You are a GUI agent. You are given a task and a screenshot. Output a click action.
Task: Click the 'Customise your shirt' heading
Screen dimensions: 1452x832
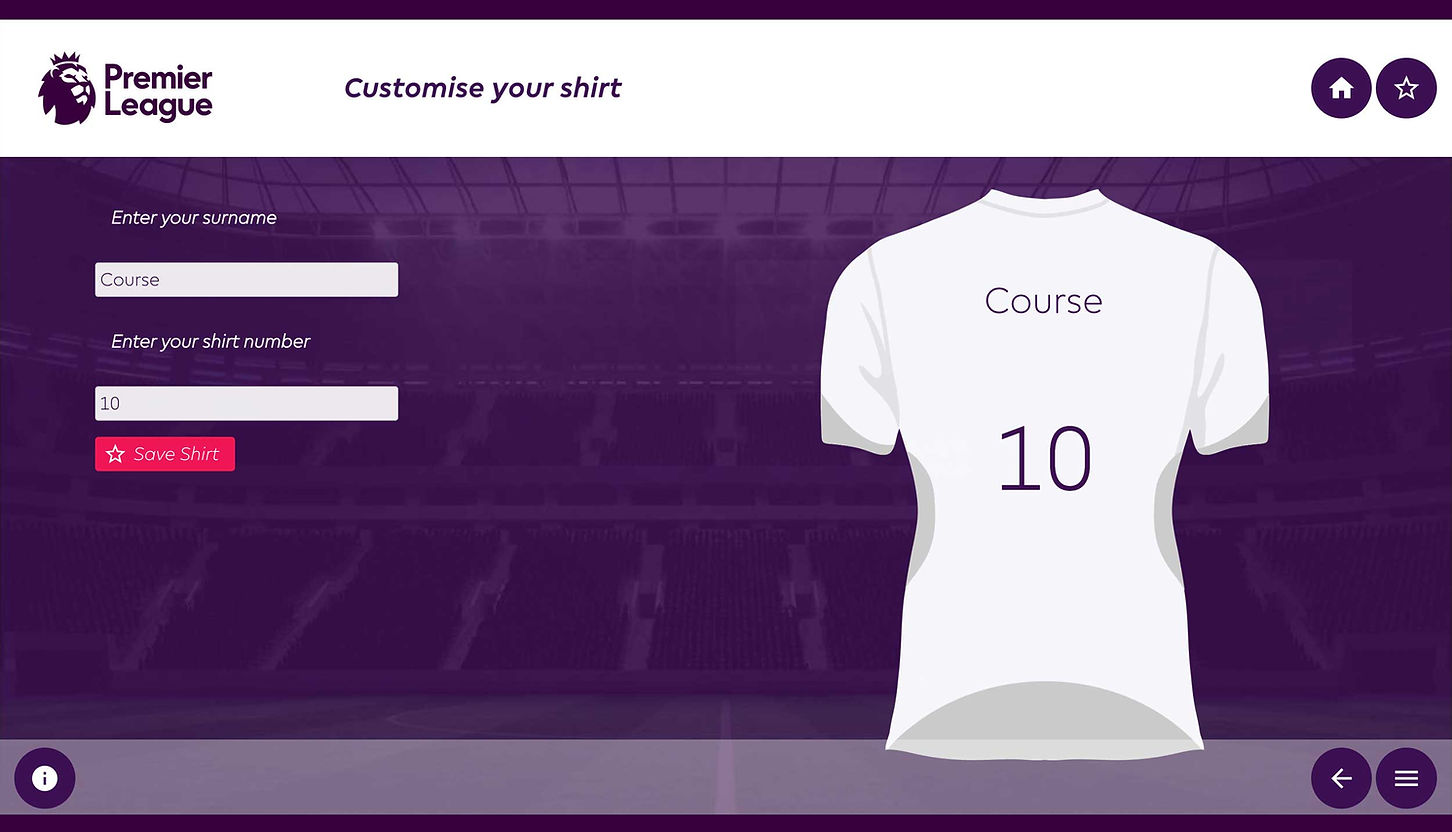tap(482, 88)
